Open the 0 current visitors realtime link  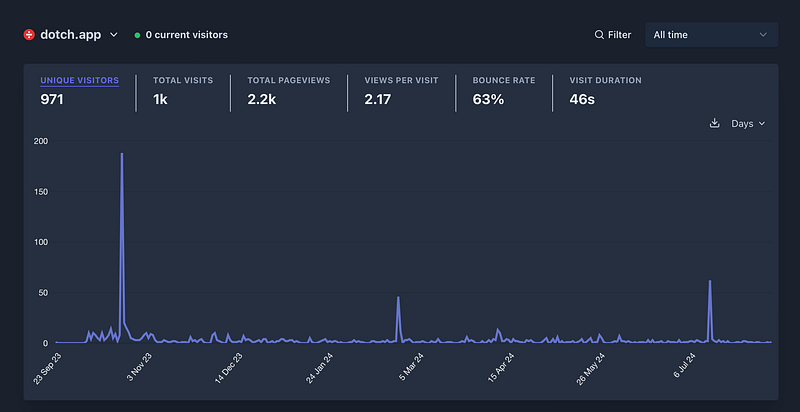(x=186, y=35)
